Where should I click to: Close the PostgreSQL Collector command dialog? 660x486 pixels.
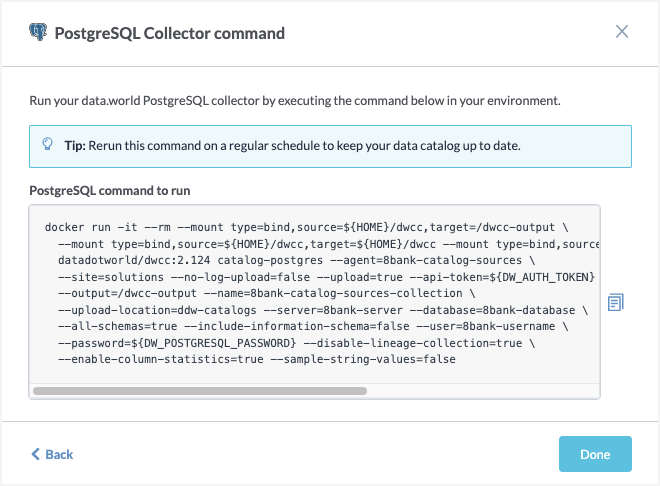pos(622,32)
